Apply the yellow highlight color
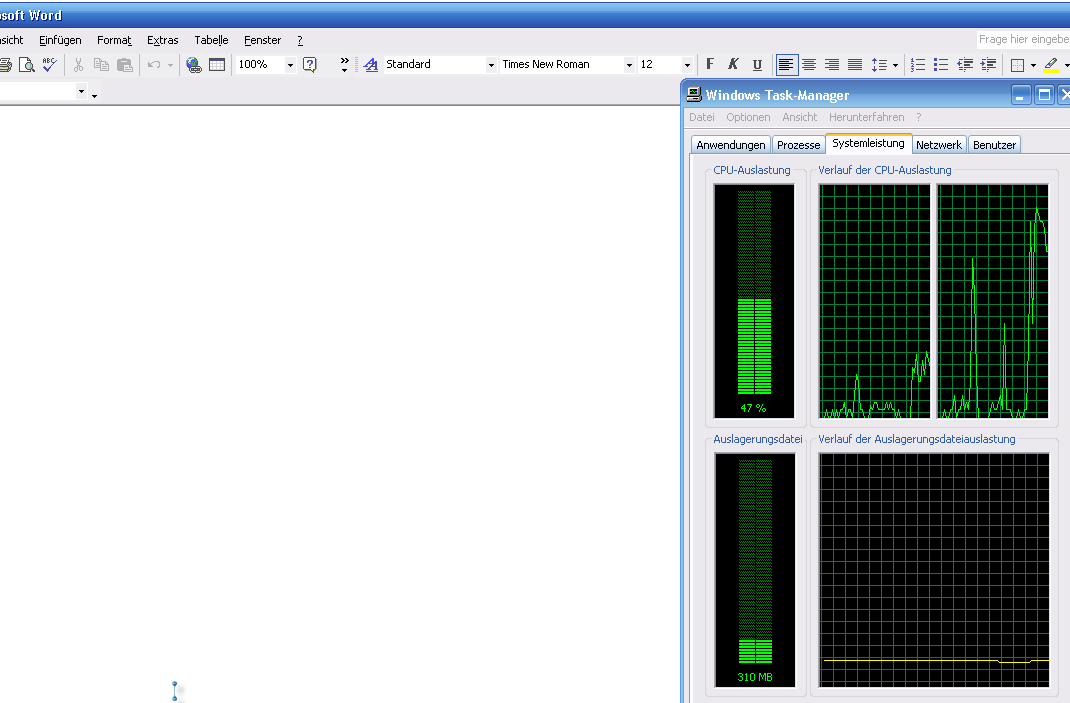The height and width of the screenshot is (703, 1070). (1051, 65)
